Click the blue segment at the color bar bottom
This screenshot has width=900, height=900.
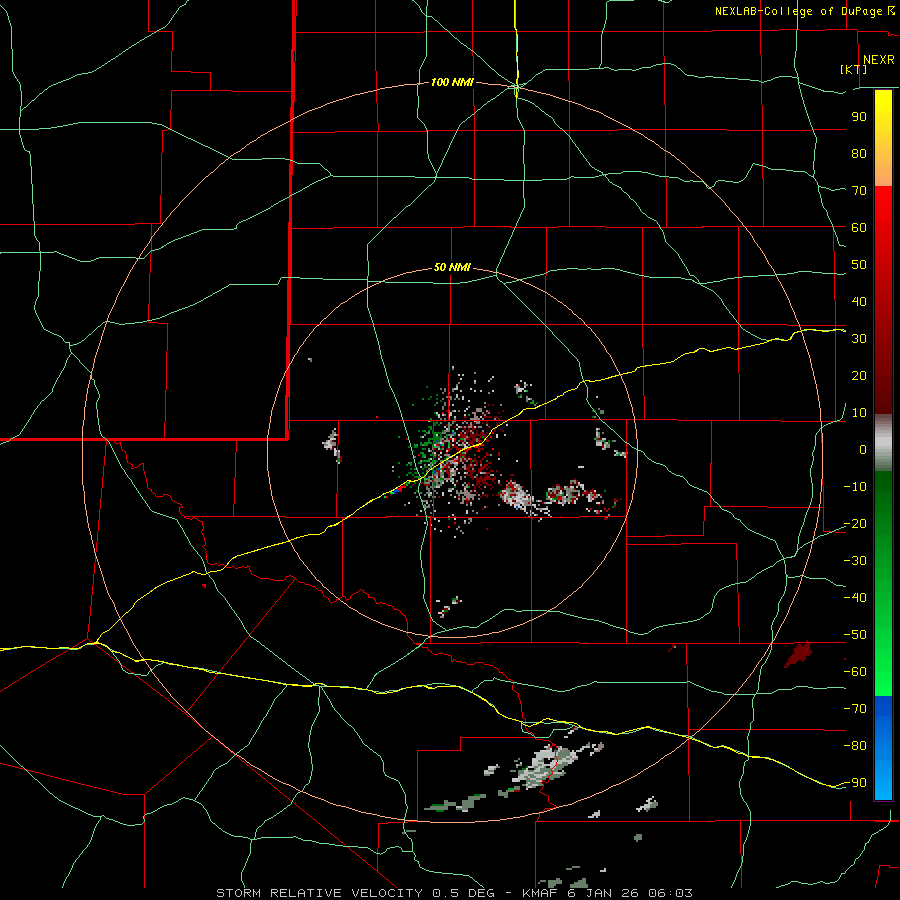pos(883,748)
